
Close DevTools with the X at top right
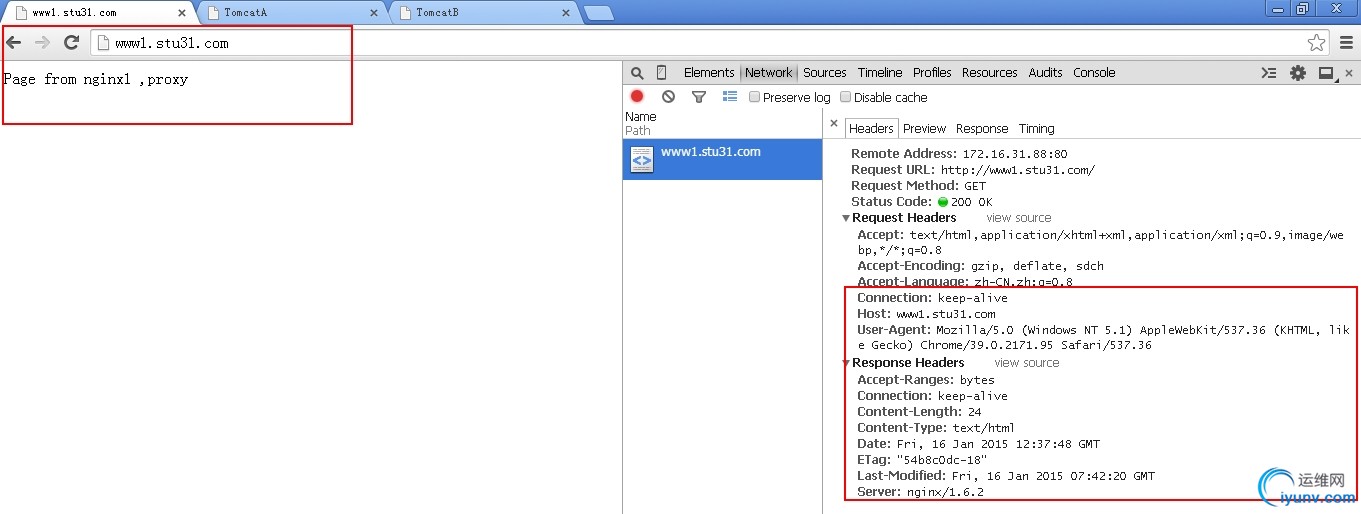[1350, 73]
